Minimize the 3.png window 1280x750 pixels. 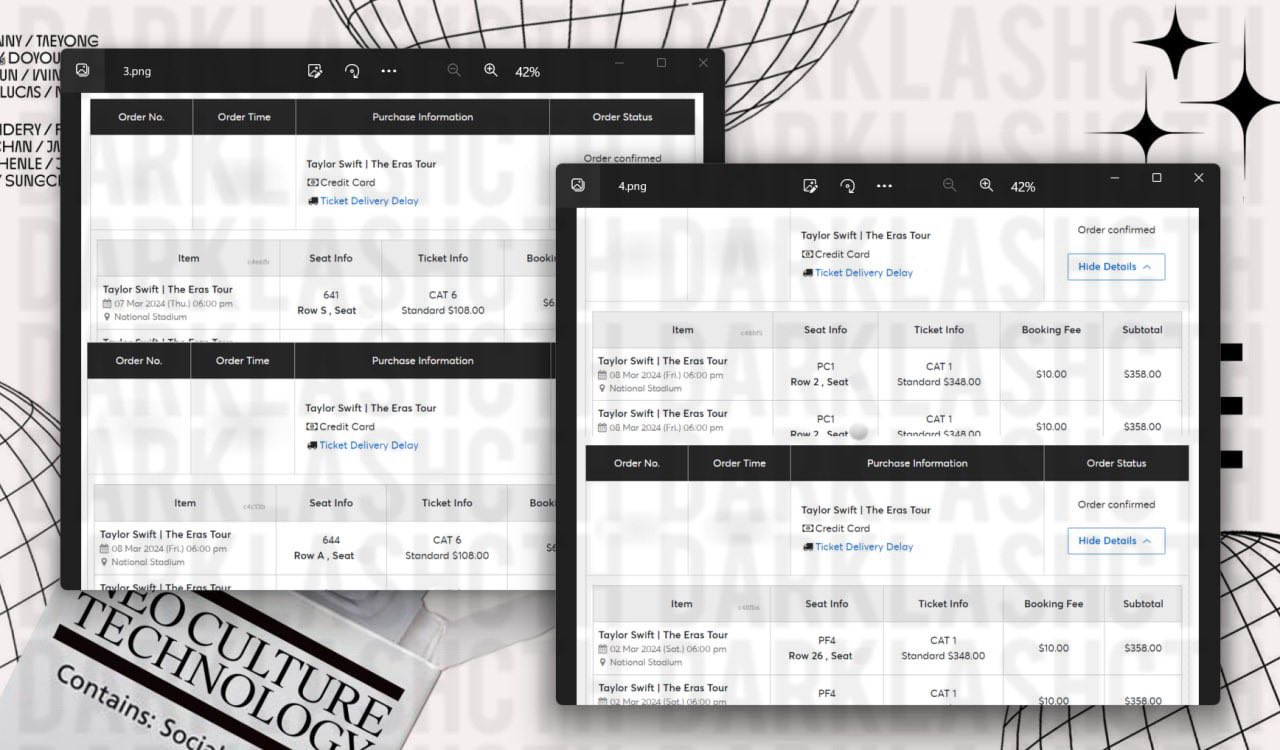point(620,63)
